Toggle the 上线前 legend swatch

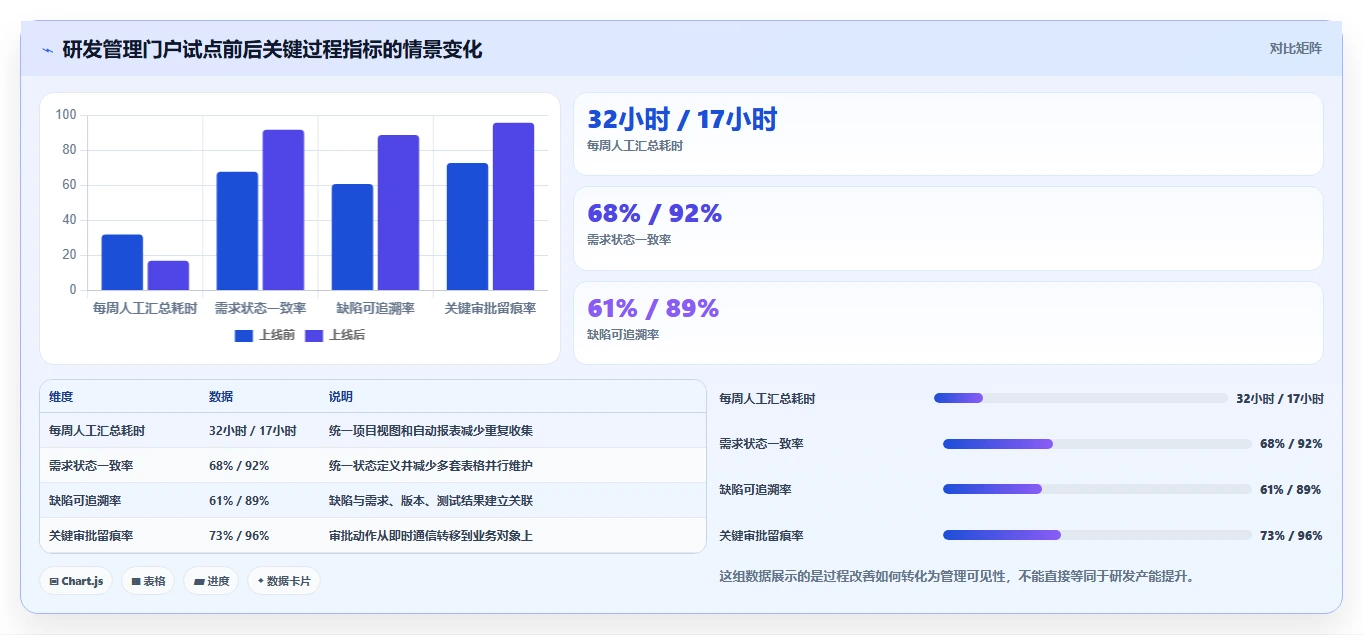click(x=244, y=335)
